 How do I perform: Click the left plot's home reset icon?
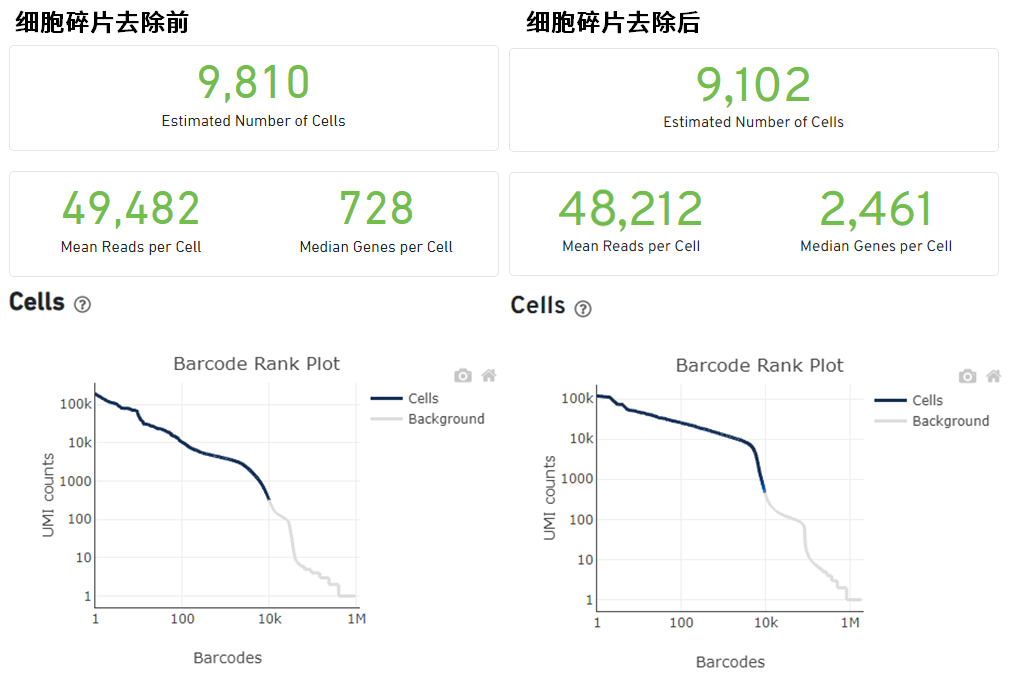click(488, 376)
